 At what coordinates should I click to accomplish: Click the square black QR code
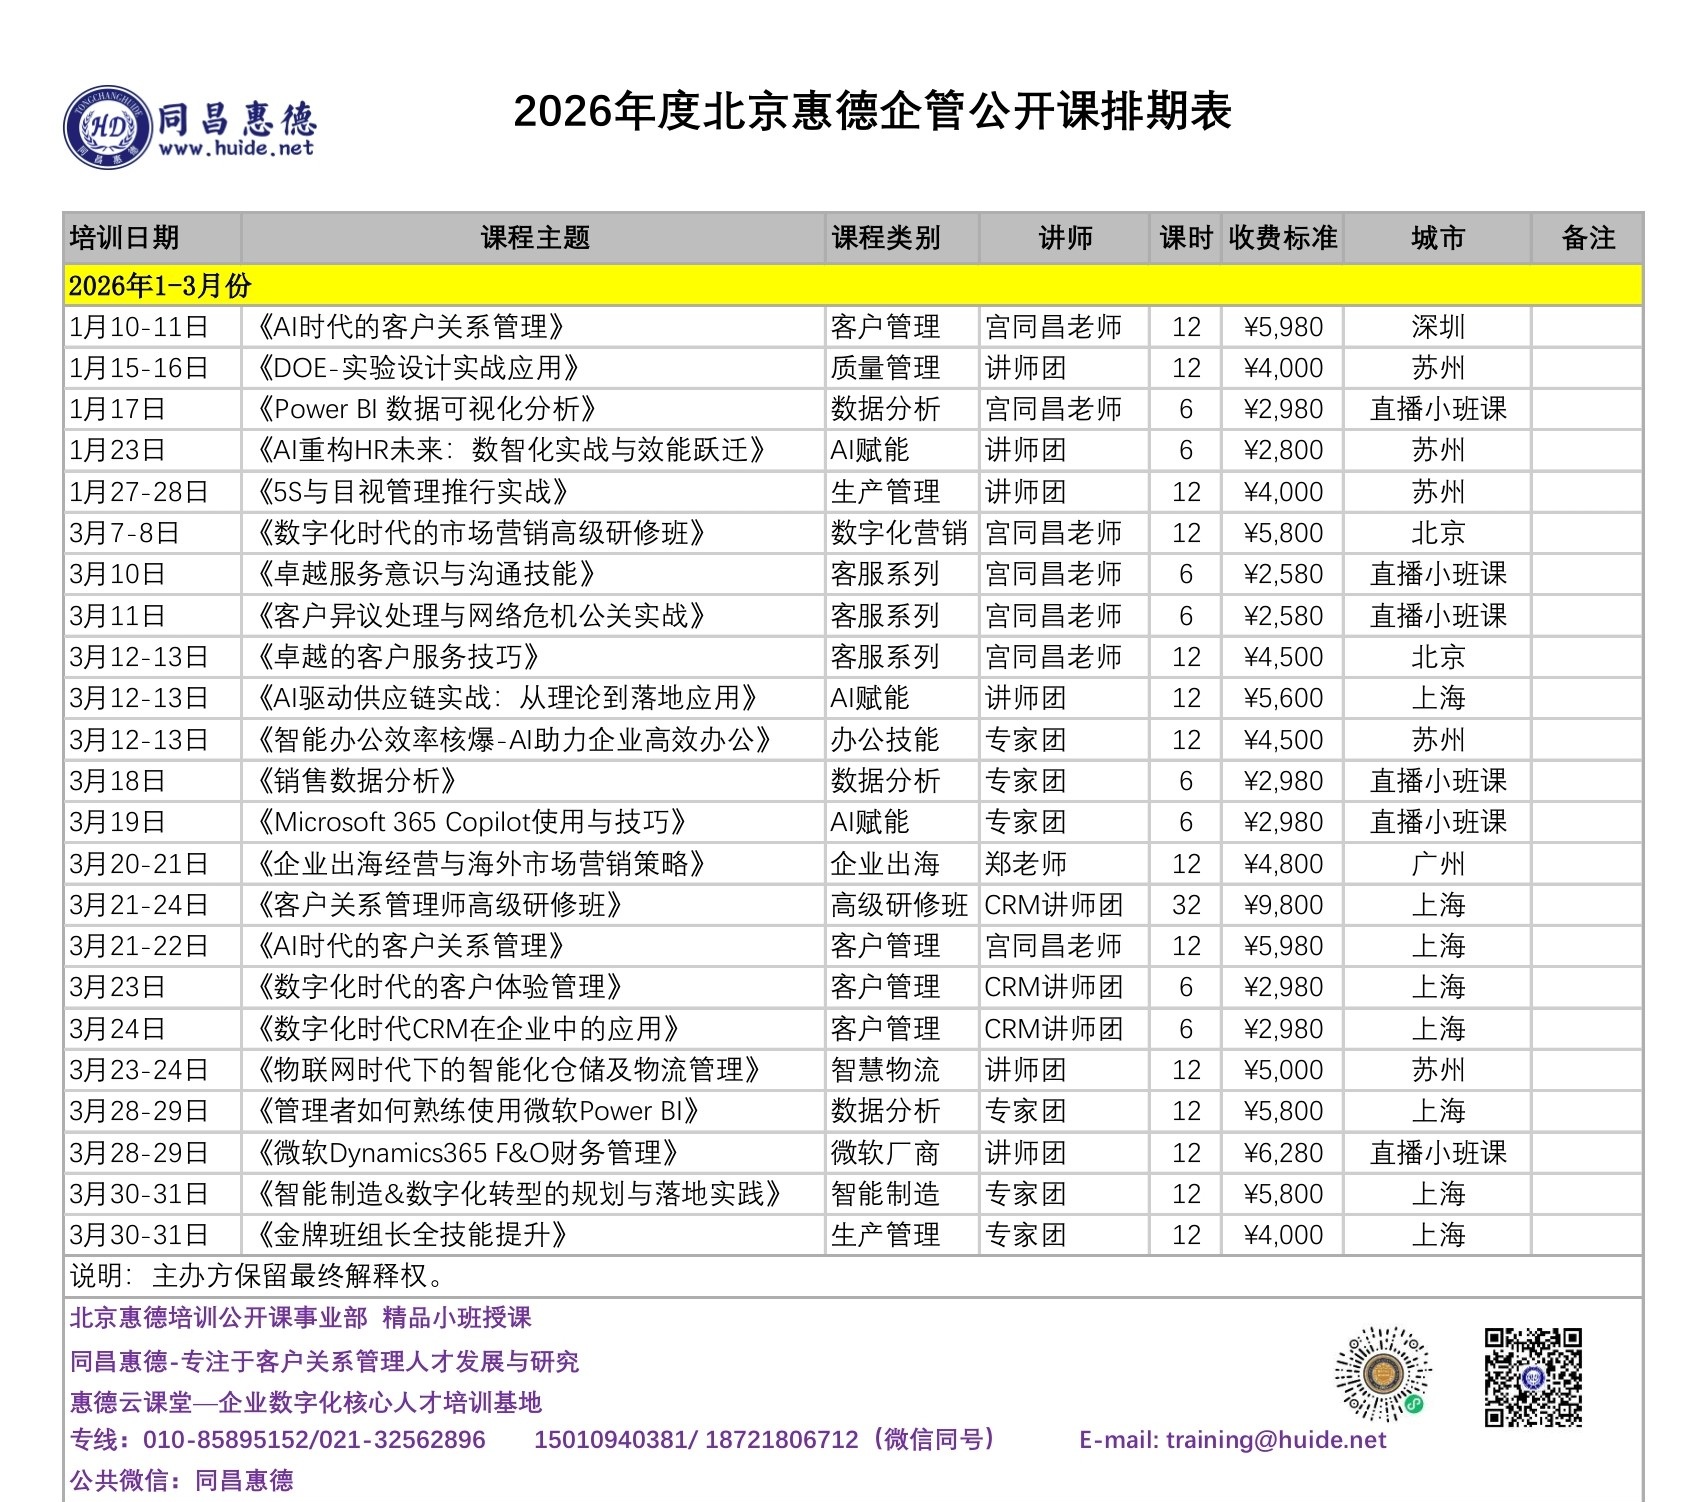[x=1532, y=1377]
